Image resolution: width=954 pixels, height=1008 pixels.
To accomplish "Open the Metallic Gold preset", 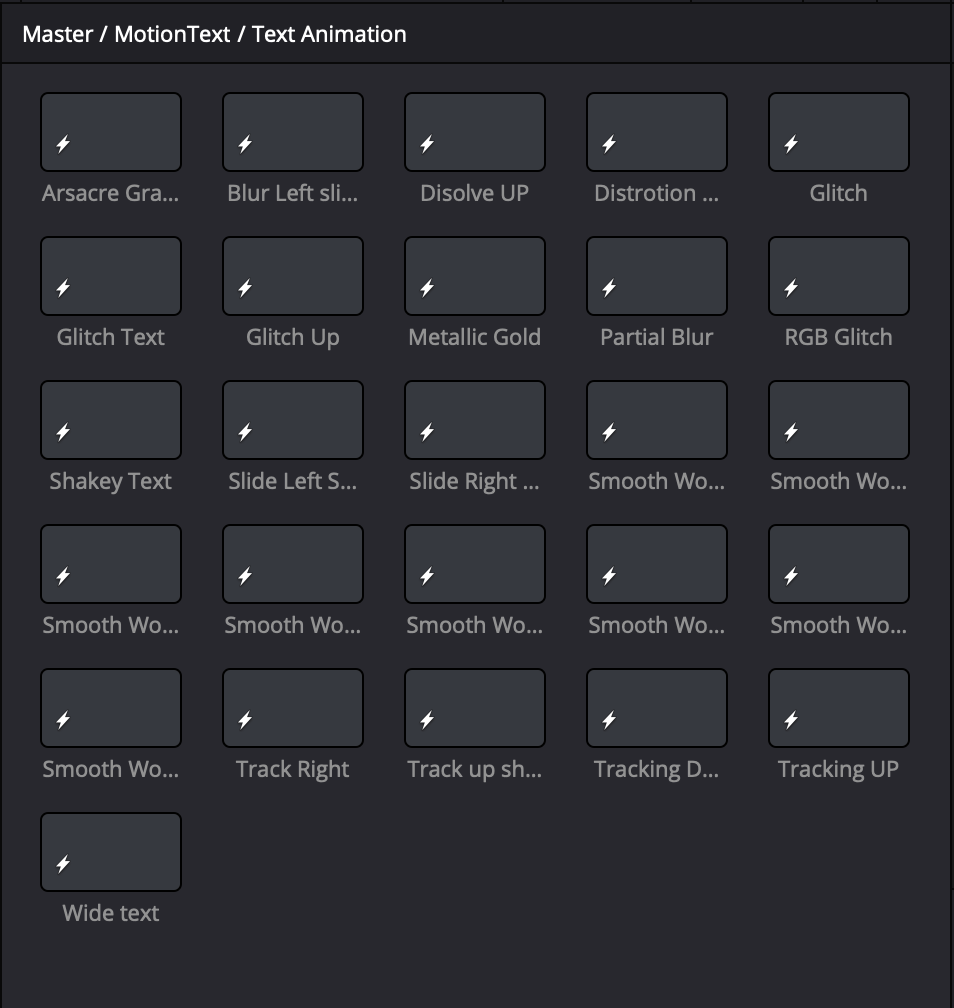I will pos(475,276).
